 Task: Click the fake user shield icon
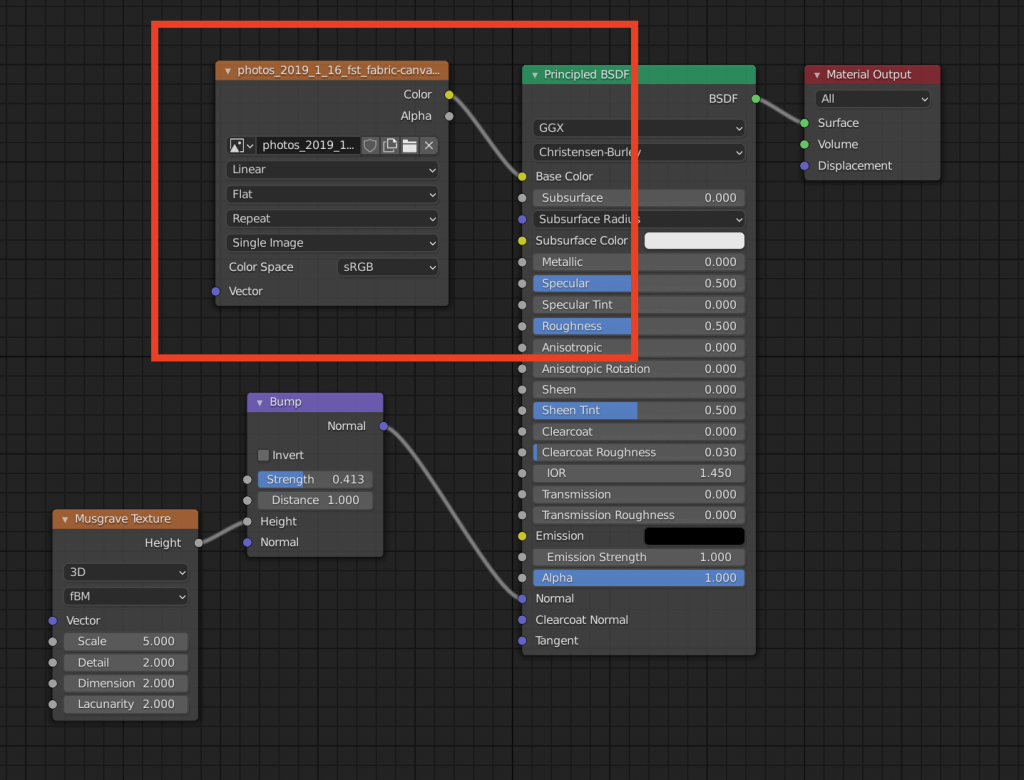coord(370,146)
